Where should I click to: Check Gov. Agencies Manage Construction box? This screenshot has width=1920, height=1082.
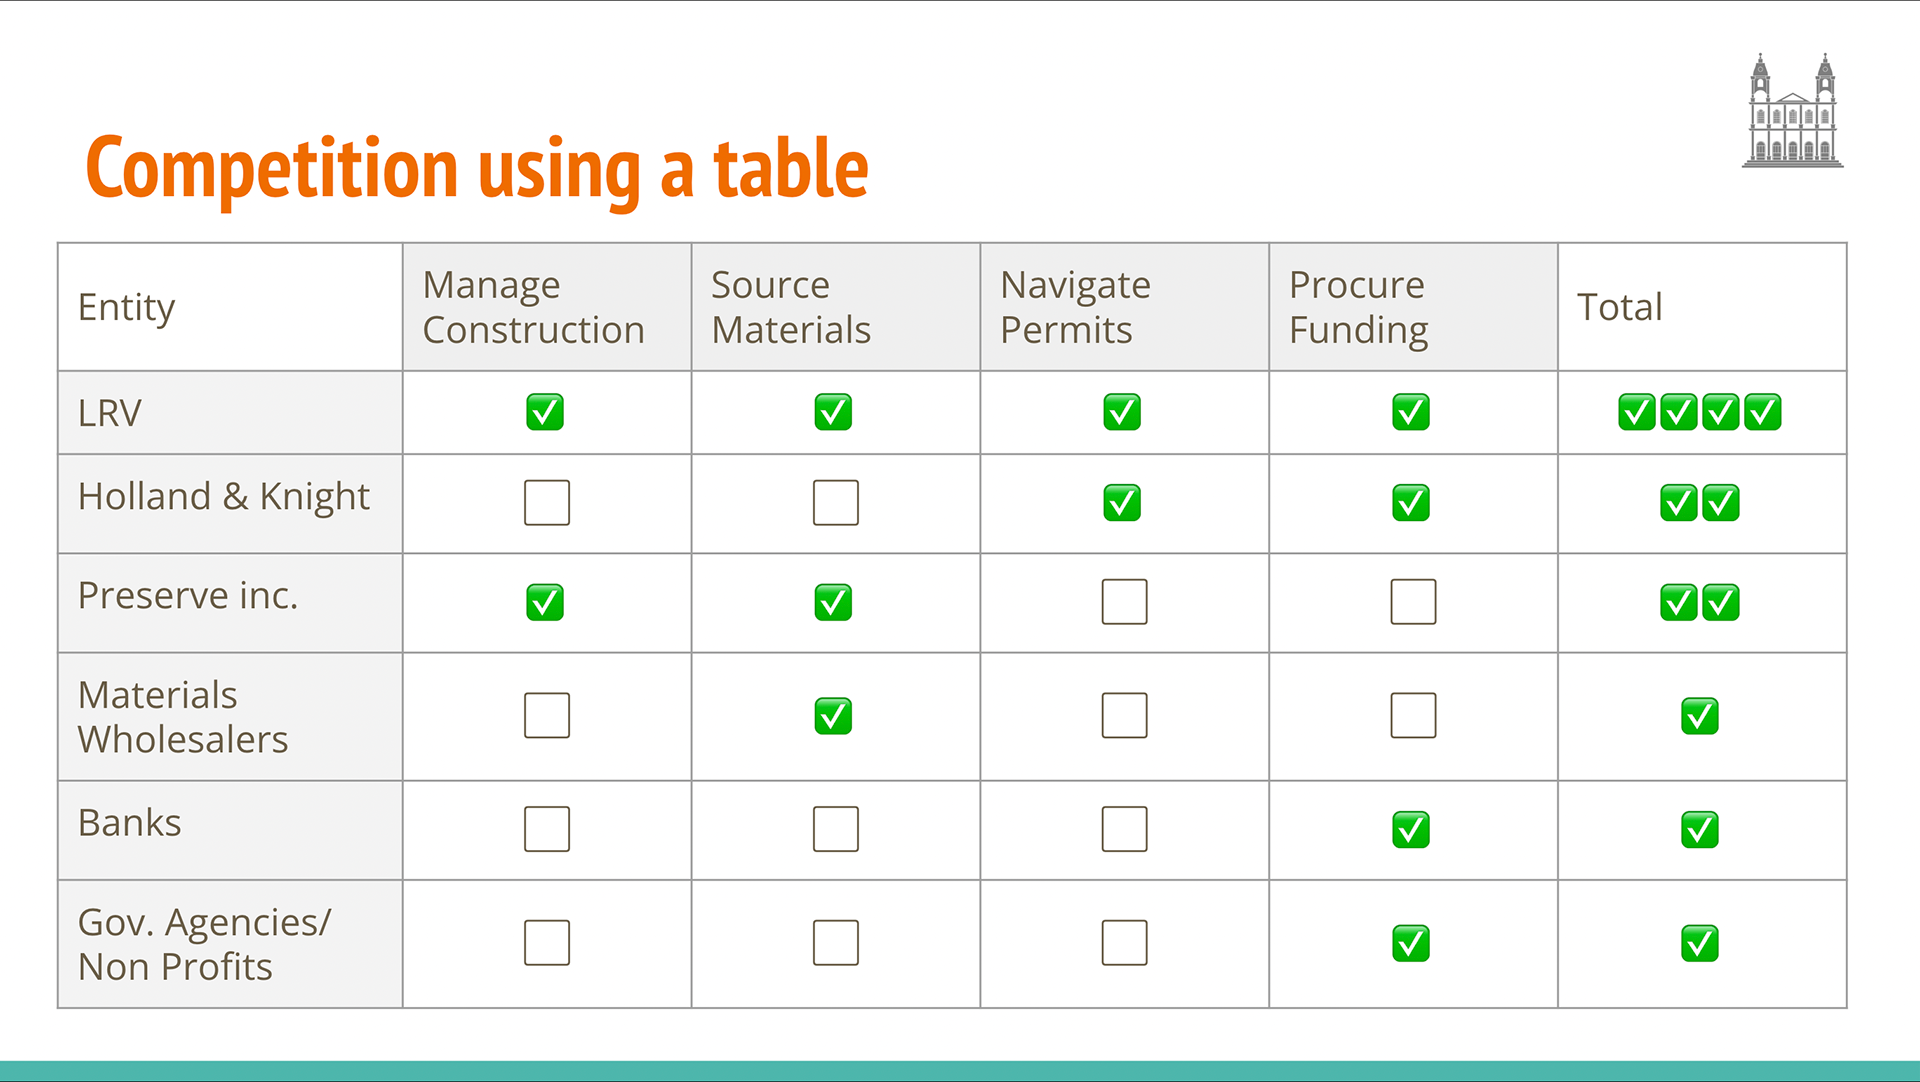point(547,943)
